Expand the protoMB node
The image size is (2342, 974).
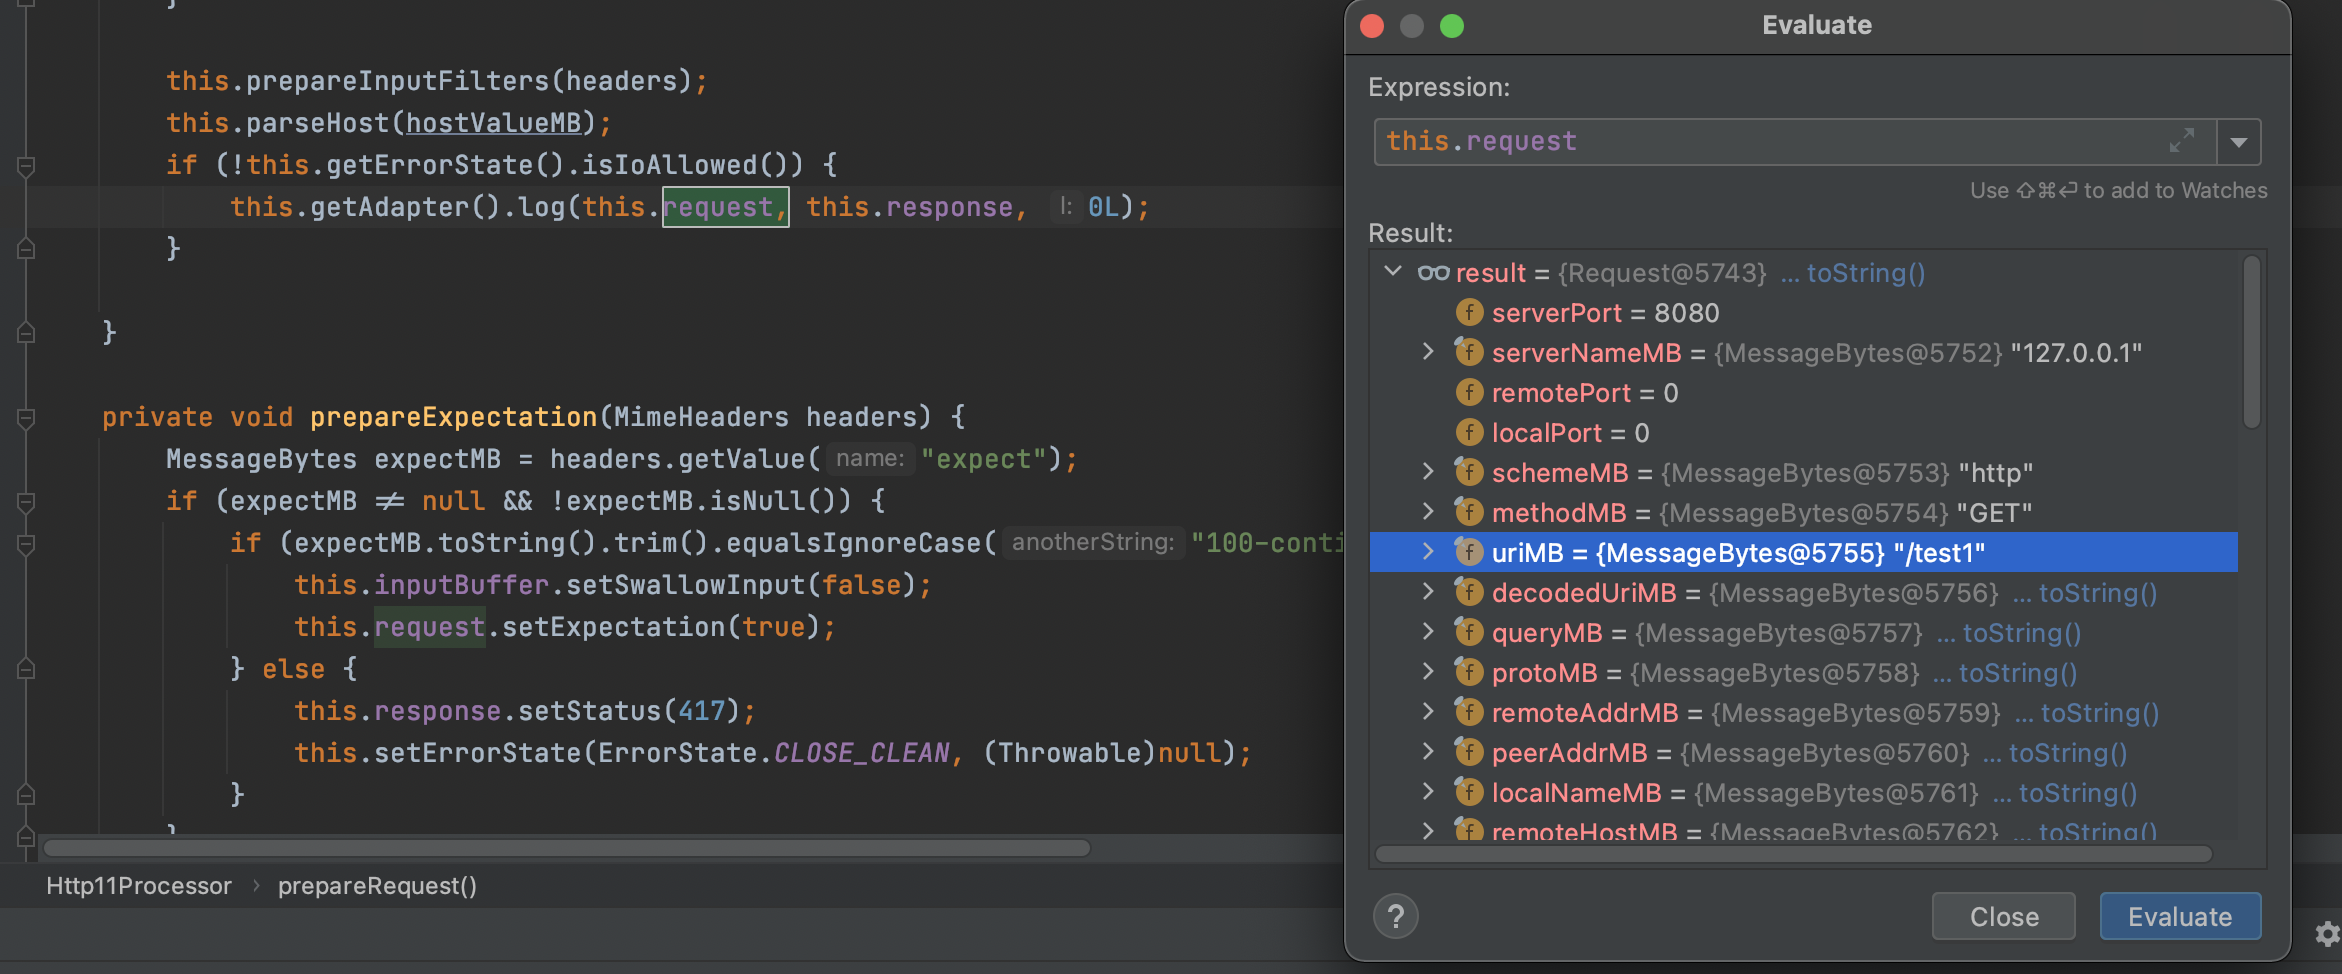1428,672
